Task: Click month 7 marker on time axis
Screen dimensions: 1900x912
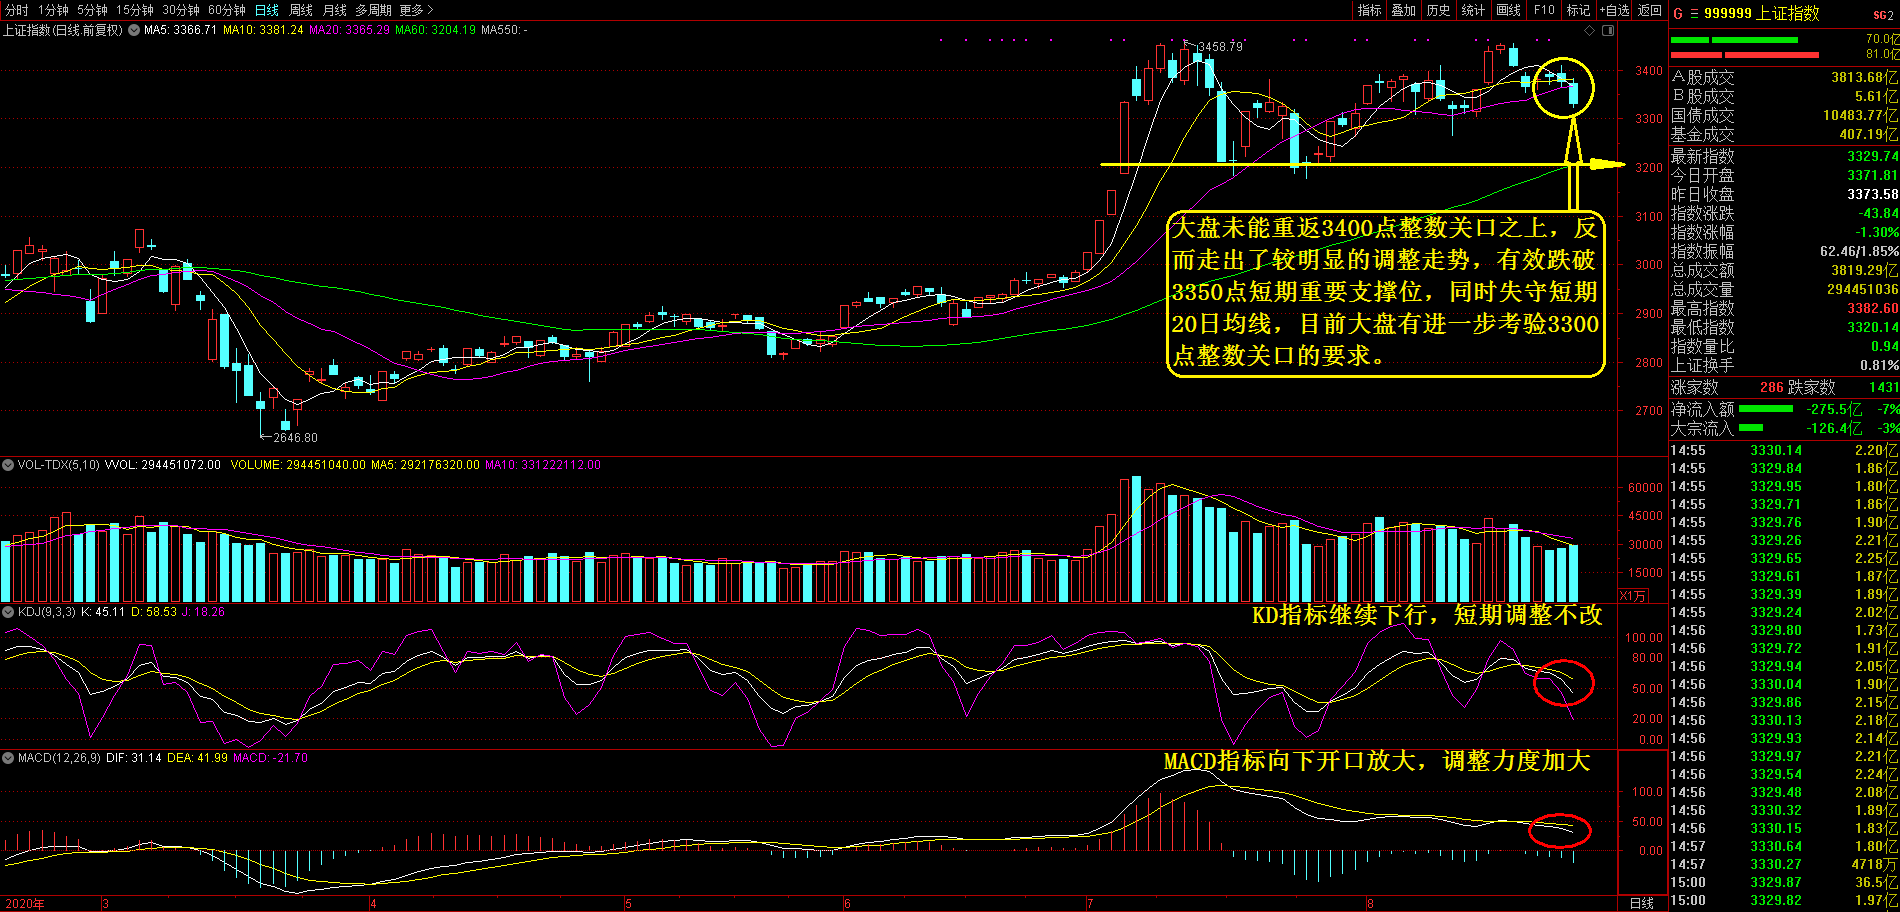Action: [1090, 903]
